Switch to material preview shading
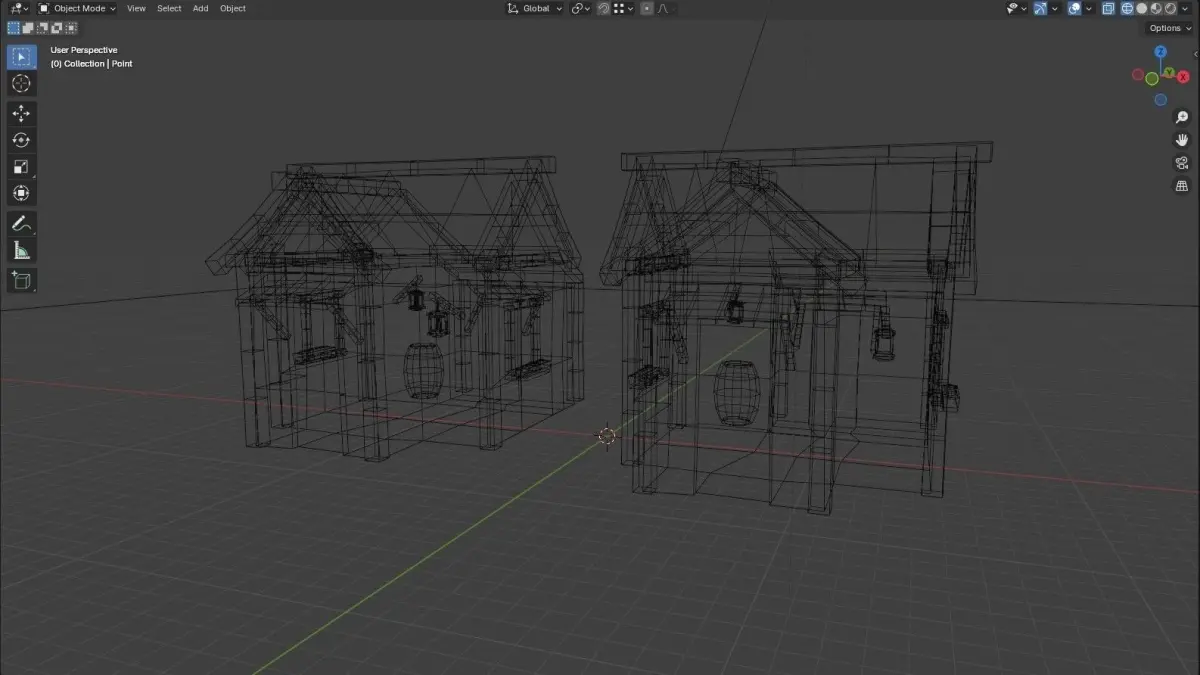1200x675 pixels. [1156, 8]
